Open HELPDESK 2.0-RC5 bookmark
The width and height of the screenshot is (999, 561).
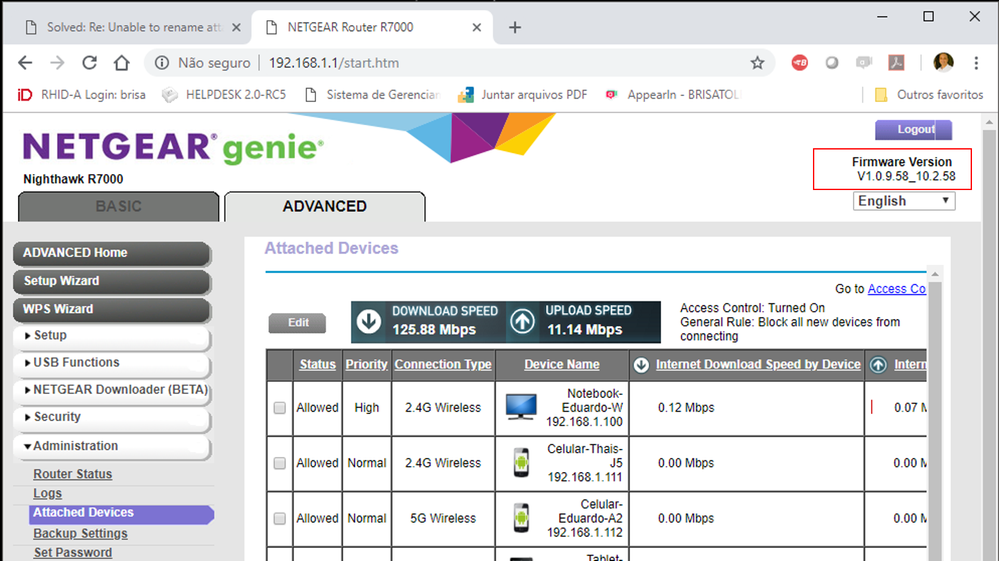[x=224, y=95]
